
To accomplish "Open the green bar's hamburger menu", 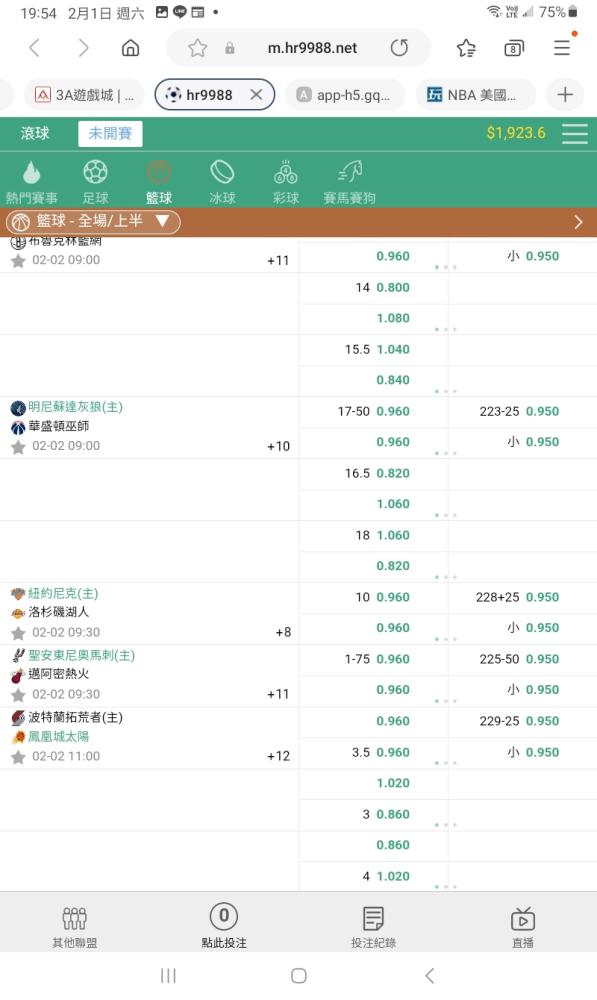I will click(x=575, y=133).
